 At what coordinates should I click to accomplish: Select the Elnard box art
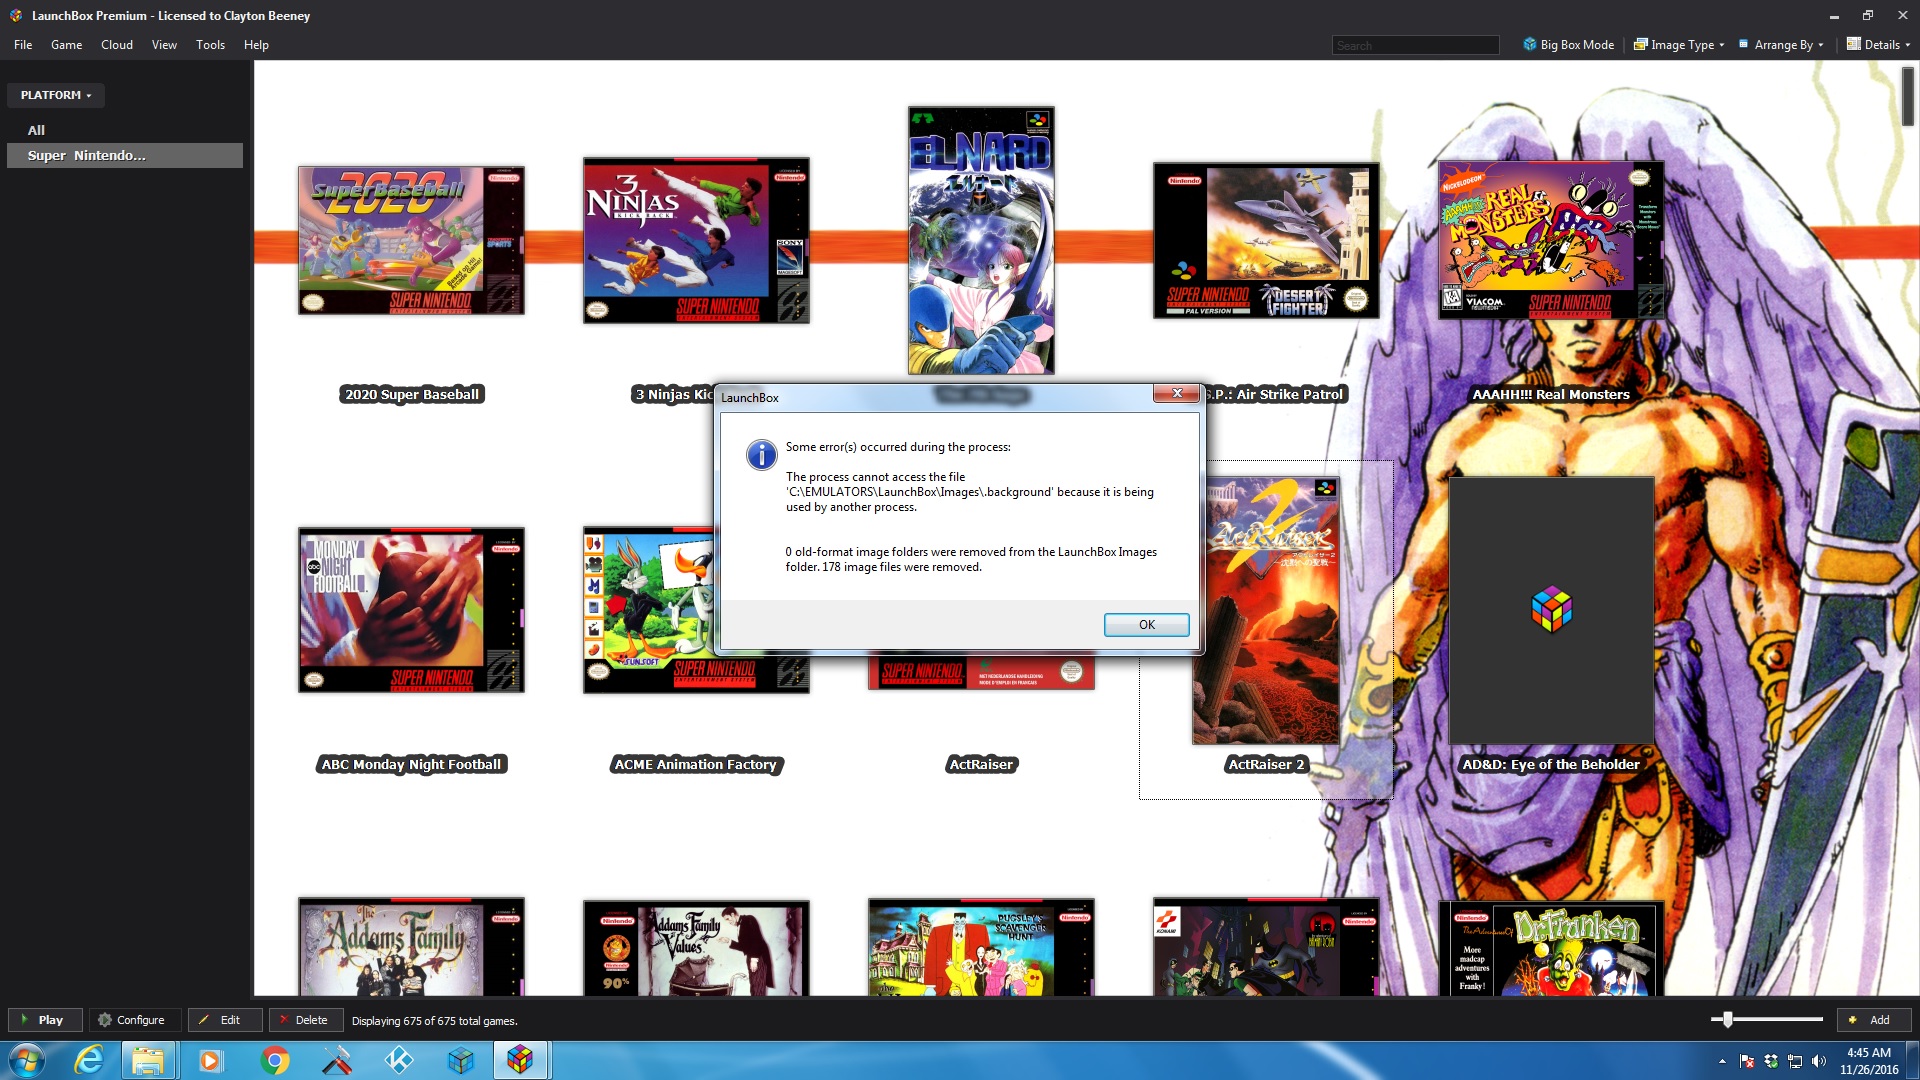coord(981,240)
